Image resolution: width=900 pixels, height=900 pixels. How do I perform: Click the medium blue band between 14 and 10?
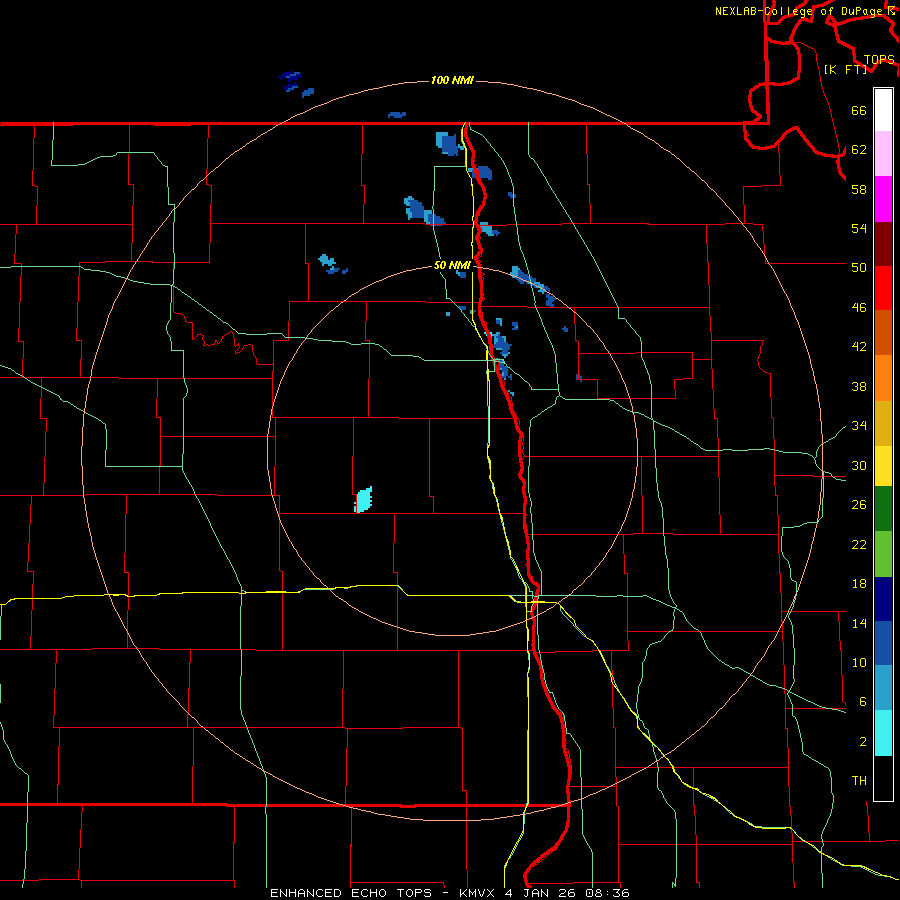[883, 643]
